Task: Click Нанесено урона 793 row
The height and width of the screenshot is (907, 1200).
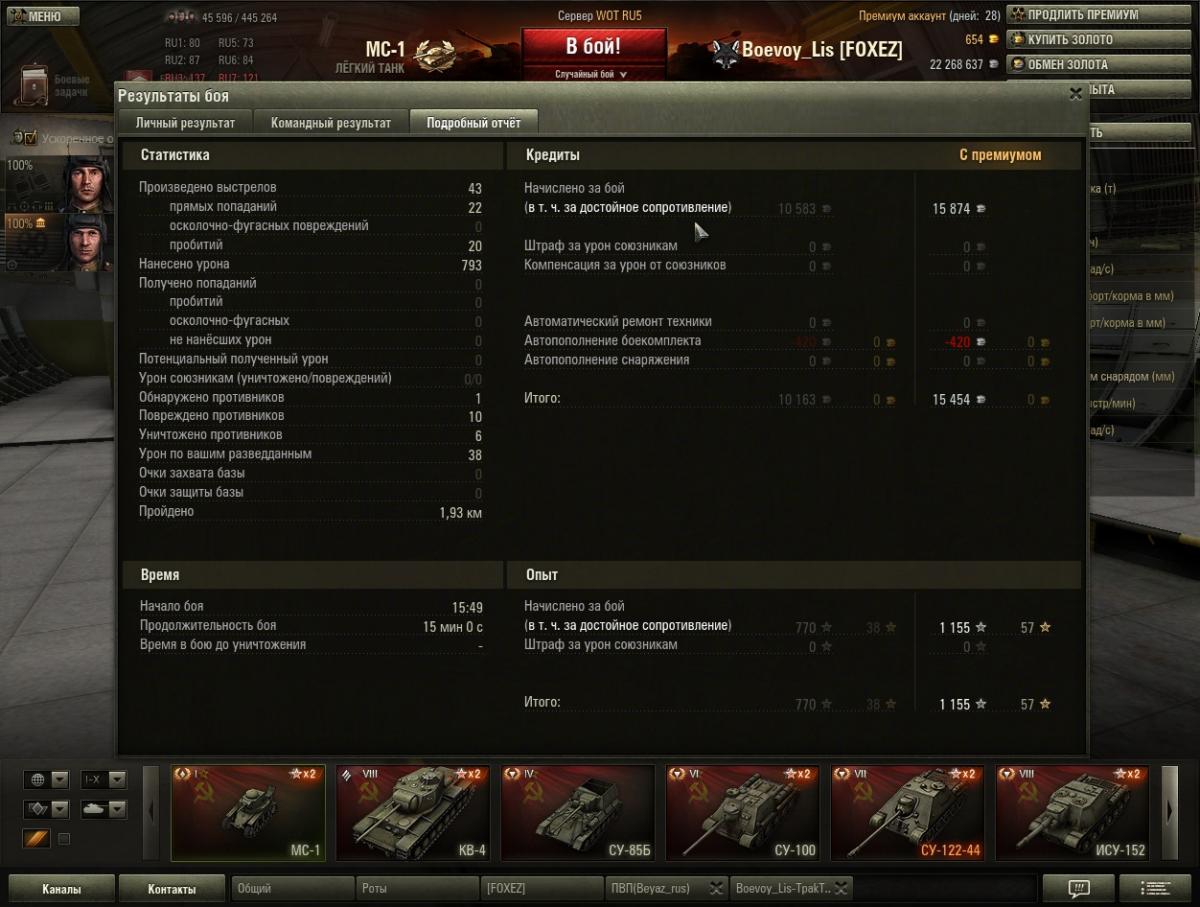Action: click(310, 265)
